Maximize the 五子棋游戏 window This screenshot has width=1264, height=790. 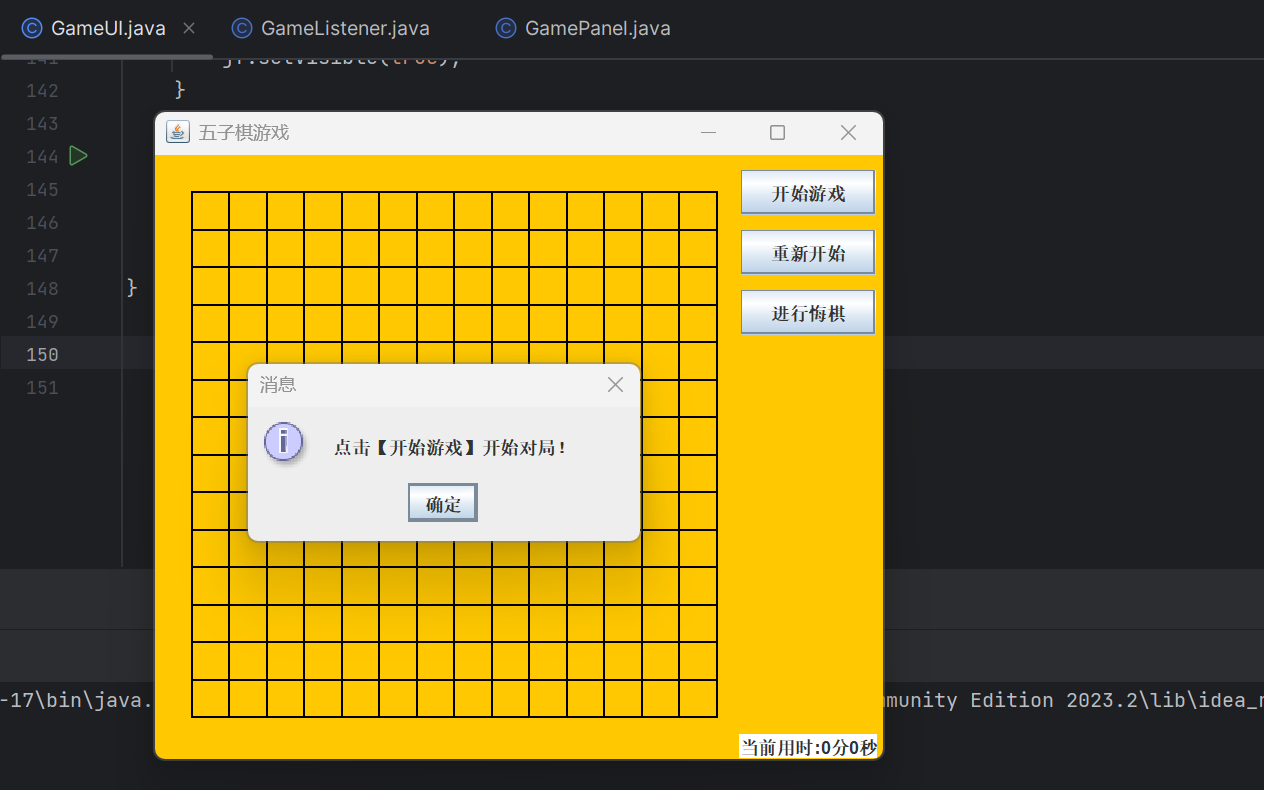point(777,132)
